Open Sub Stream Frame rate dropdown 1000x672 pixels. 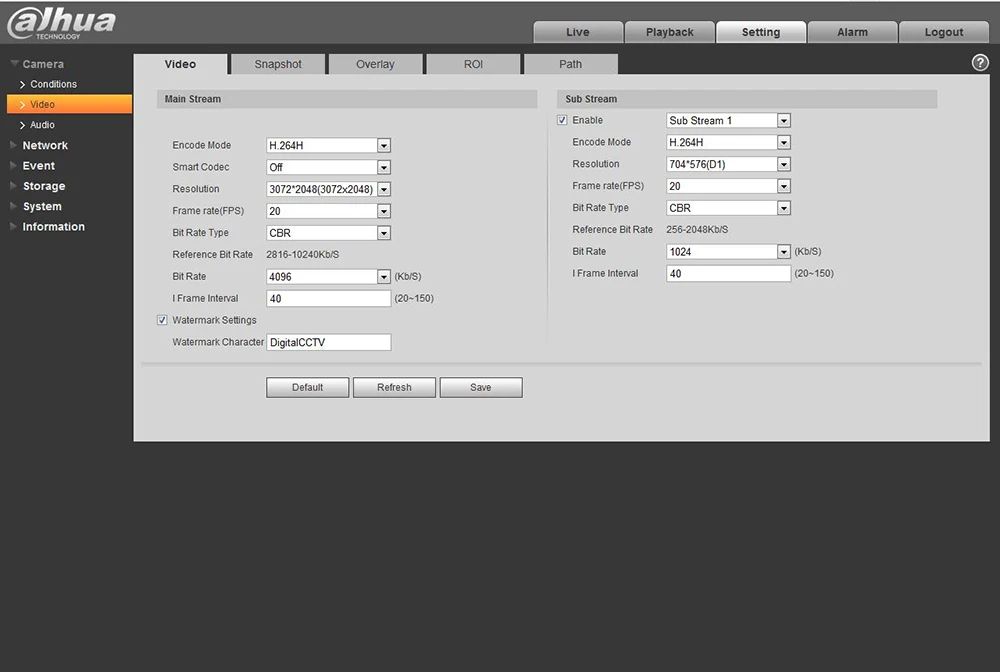tap(728, 186)
